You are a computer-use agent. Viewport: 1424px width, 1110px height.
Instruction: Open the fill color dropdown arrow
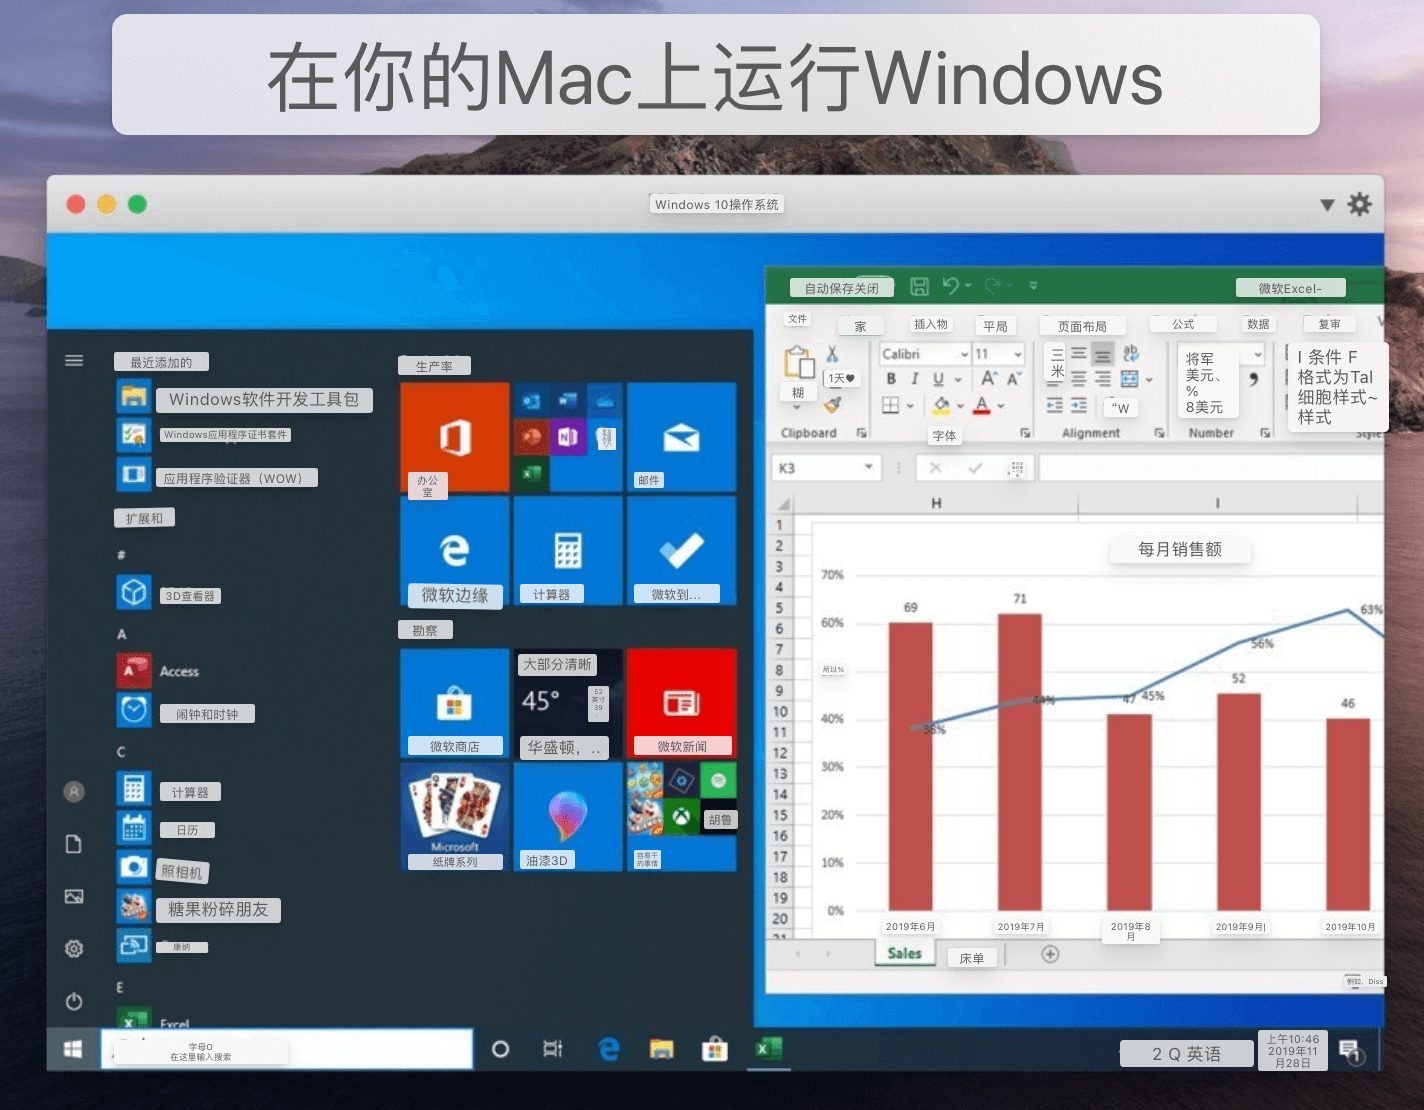pos(960,406)
